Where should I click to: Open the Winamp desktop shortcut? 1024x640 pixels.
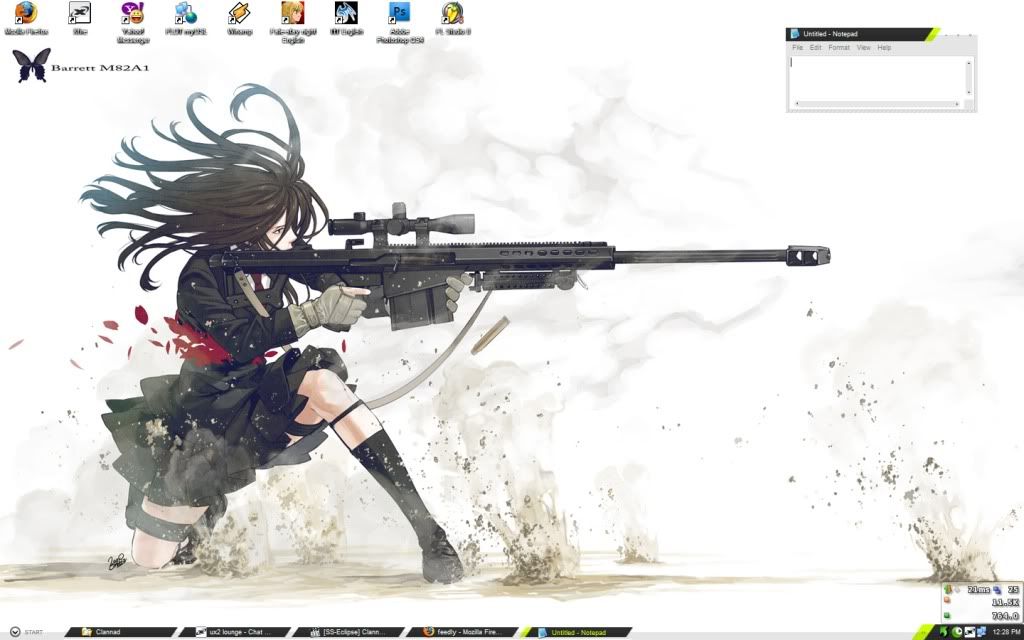[x=239, y=18]
